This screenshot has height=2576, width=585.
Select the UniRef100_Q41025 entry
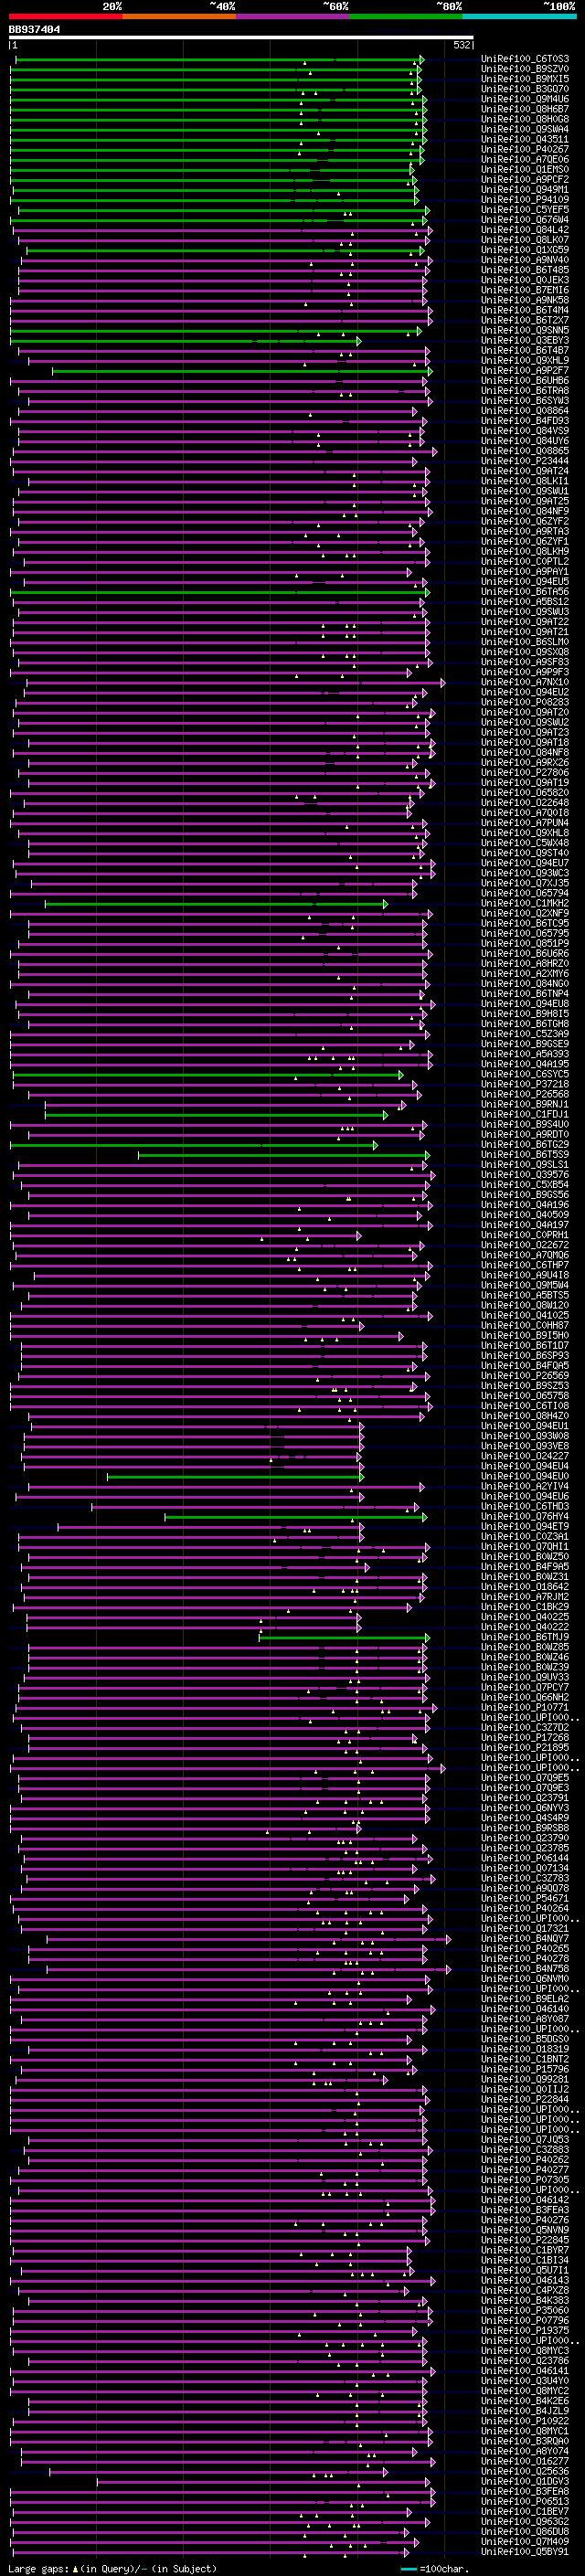tap(525, 1315)
